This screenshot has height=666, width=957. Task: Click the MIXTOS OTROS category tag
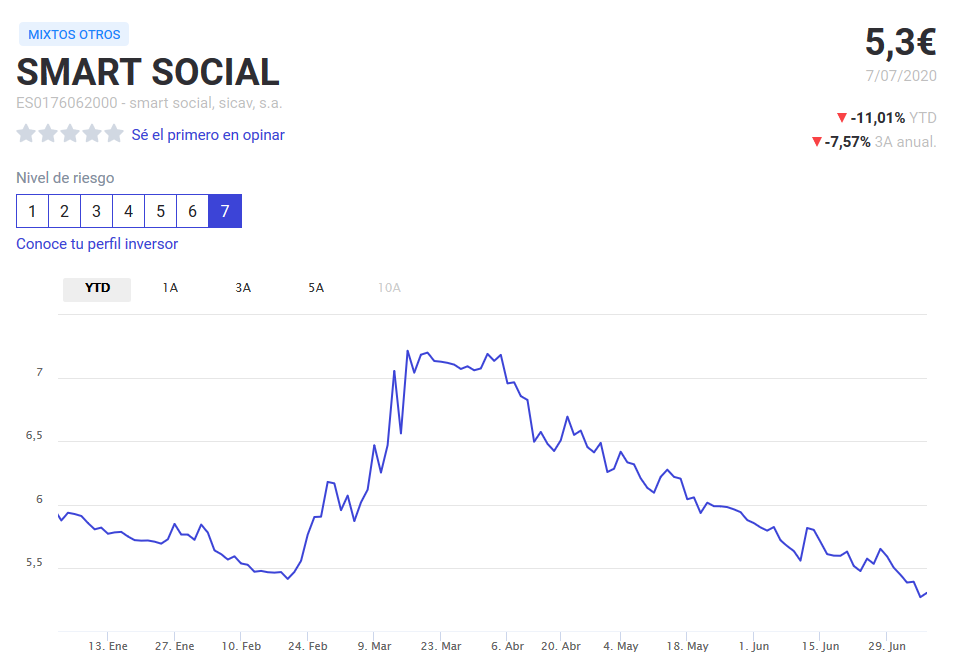(74, 35)
